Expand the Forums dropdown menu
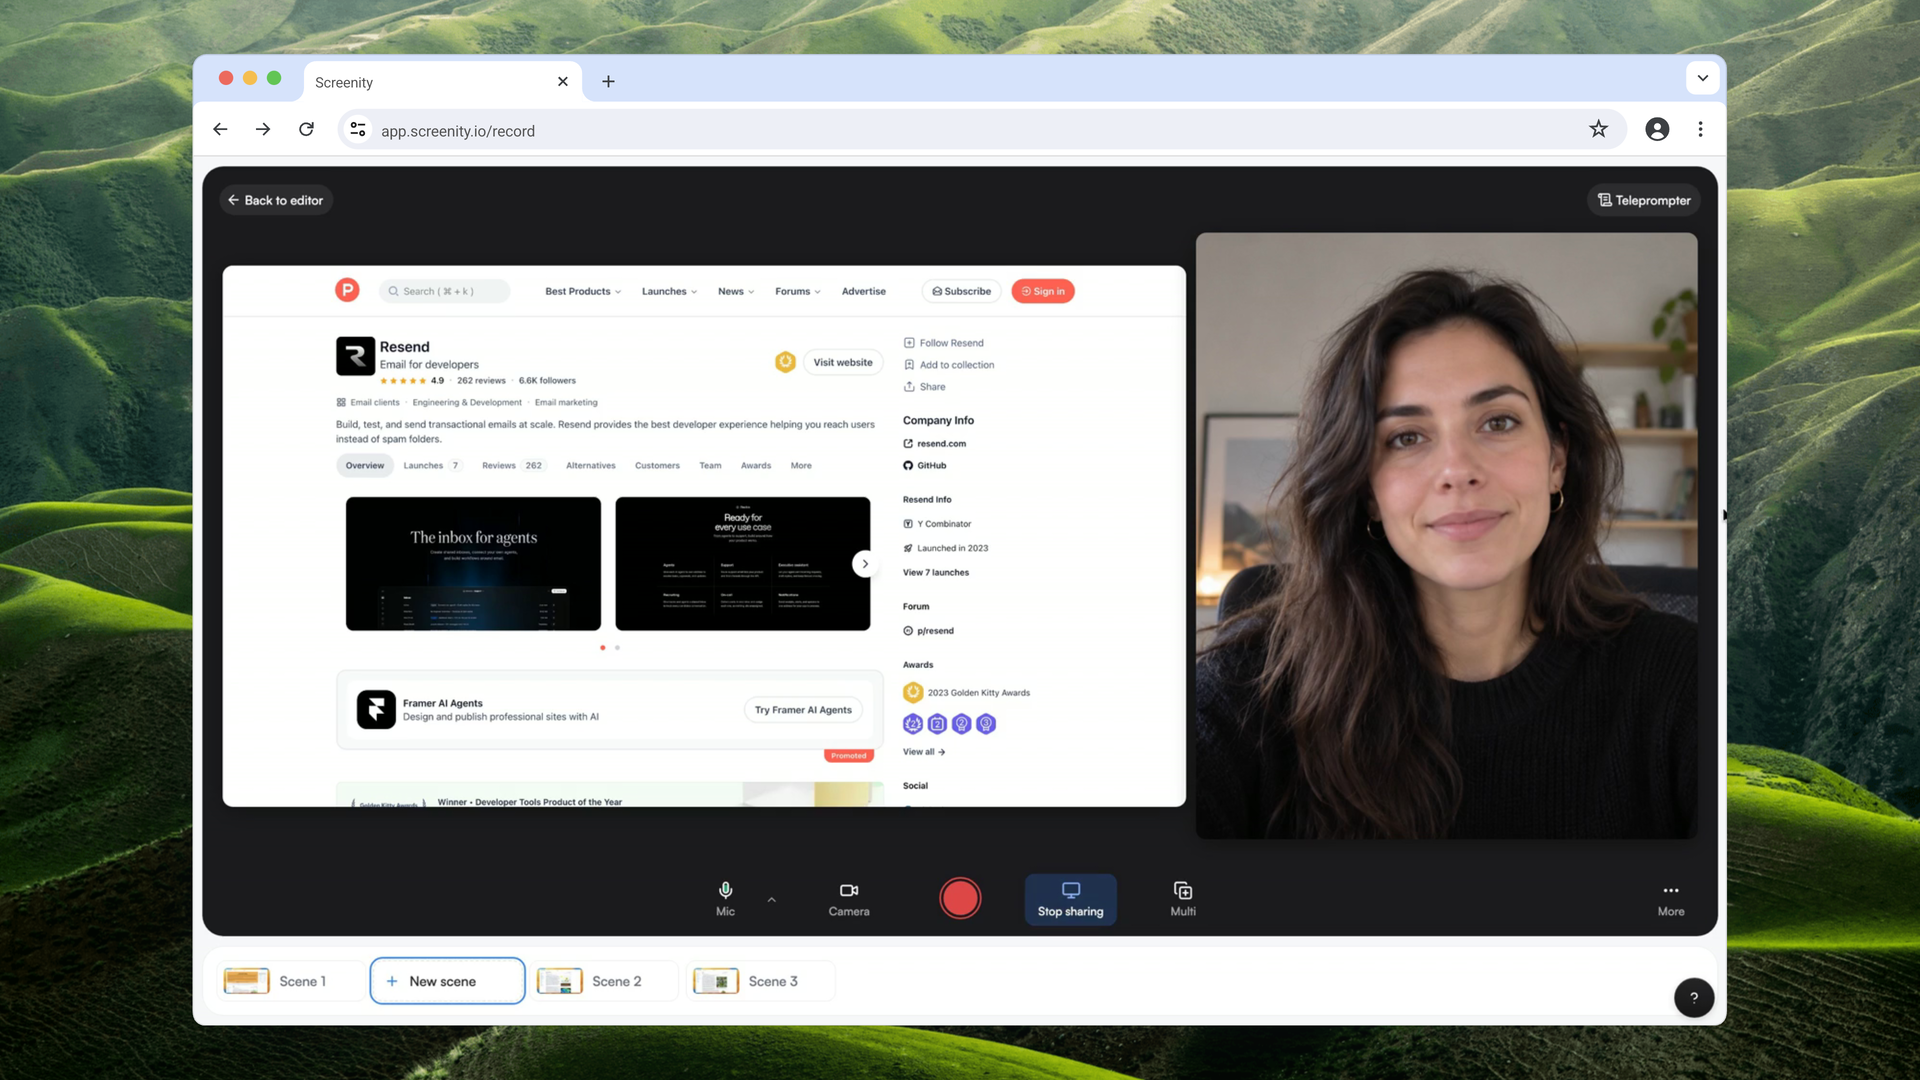The height and width of the screenshot is (1080, 1920). point(797,291)
